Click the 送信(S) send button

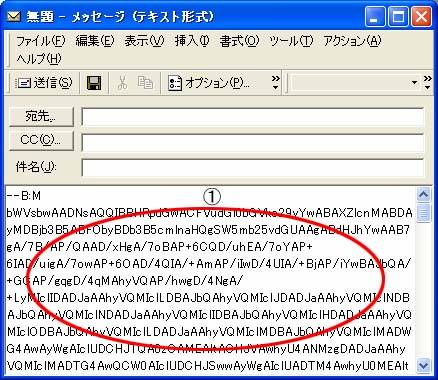point(44,83)
